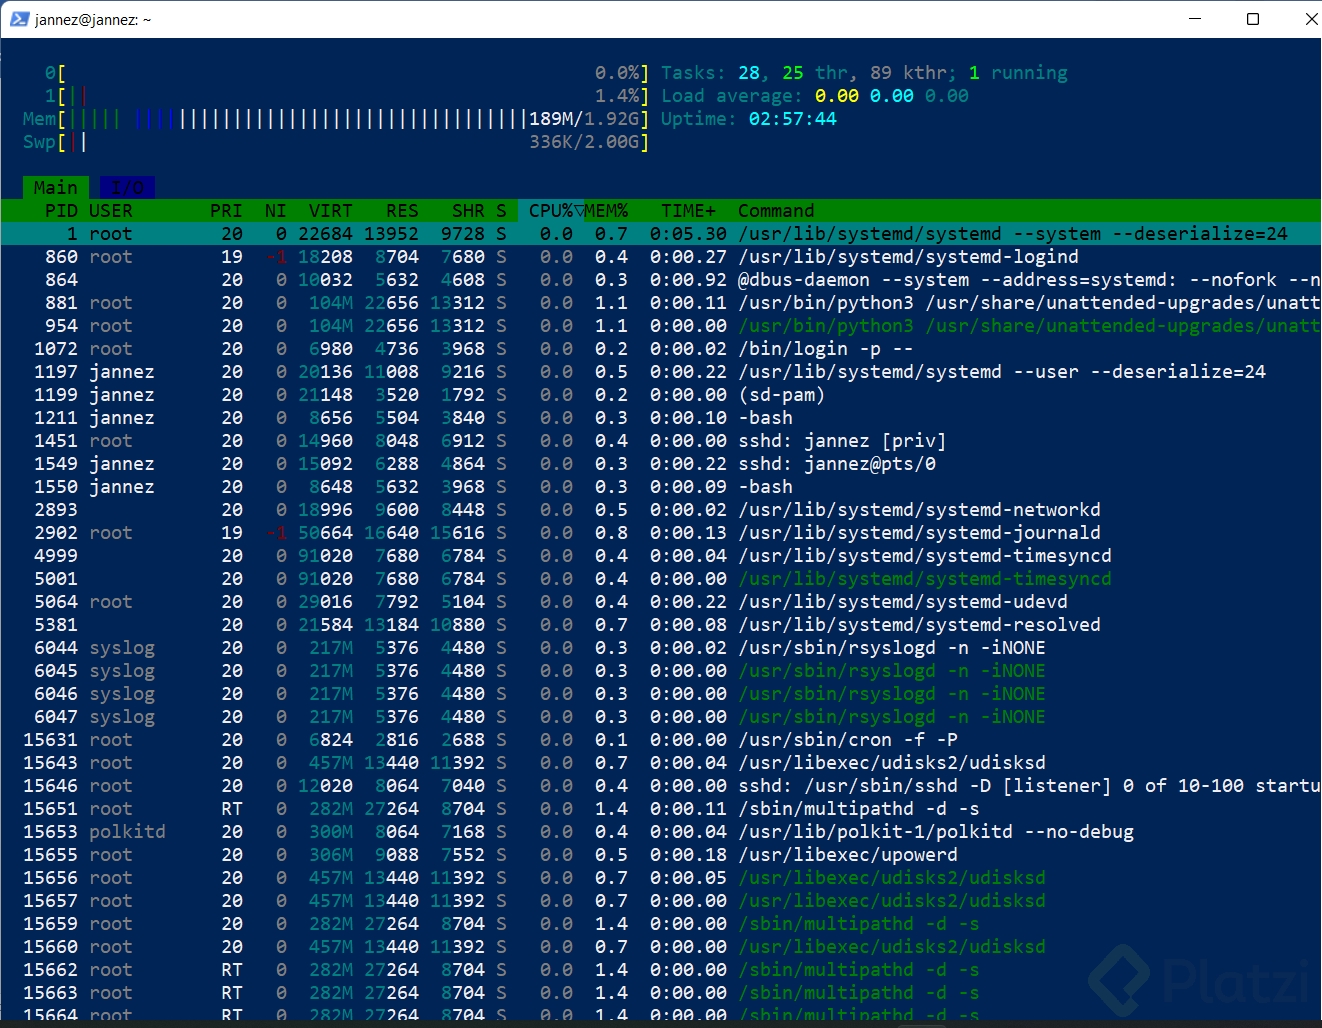
Task: Click the S state column header
Action: [x=501, y=211]
